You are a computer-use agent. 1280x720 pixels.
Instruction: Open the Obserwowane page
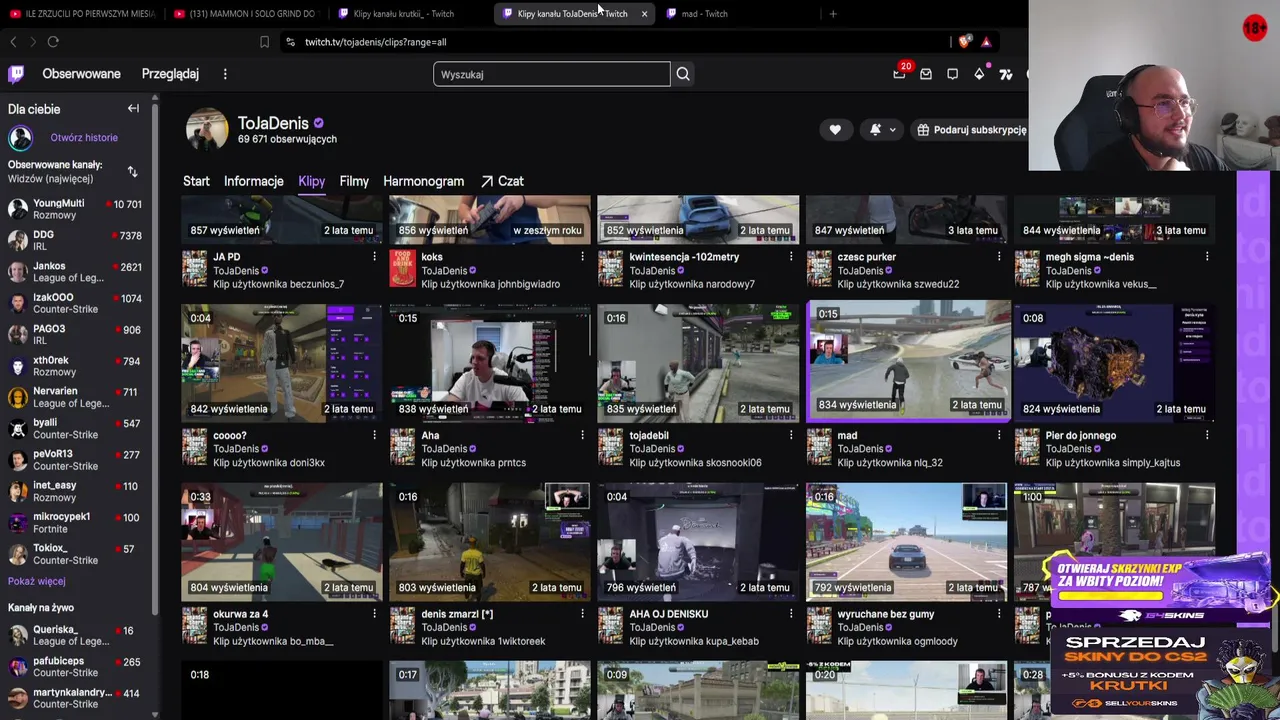81,74
